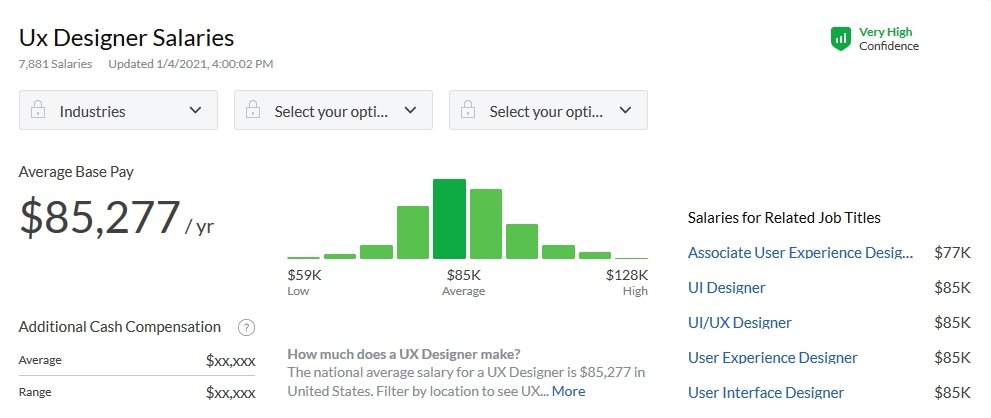Open the UI/UX Designer salary link

[x=740, y=323]
